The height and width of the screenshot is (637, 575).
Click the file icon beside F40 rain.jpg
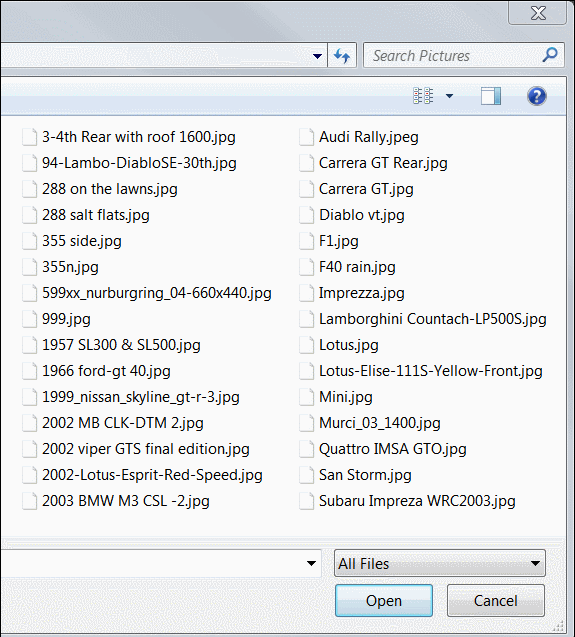[306, 267]
